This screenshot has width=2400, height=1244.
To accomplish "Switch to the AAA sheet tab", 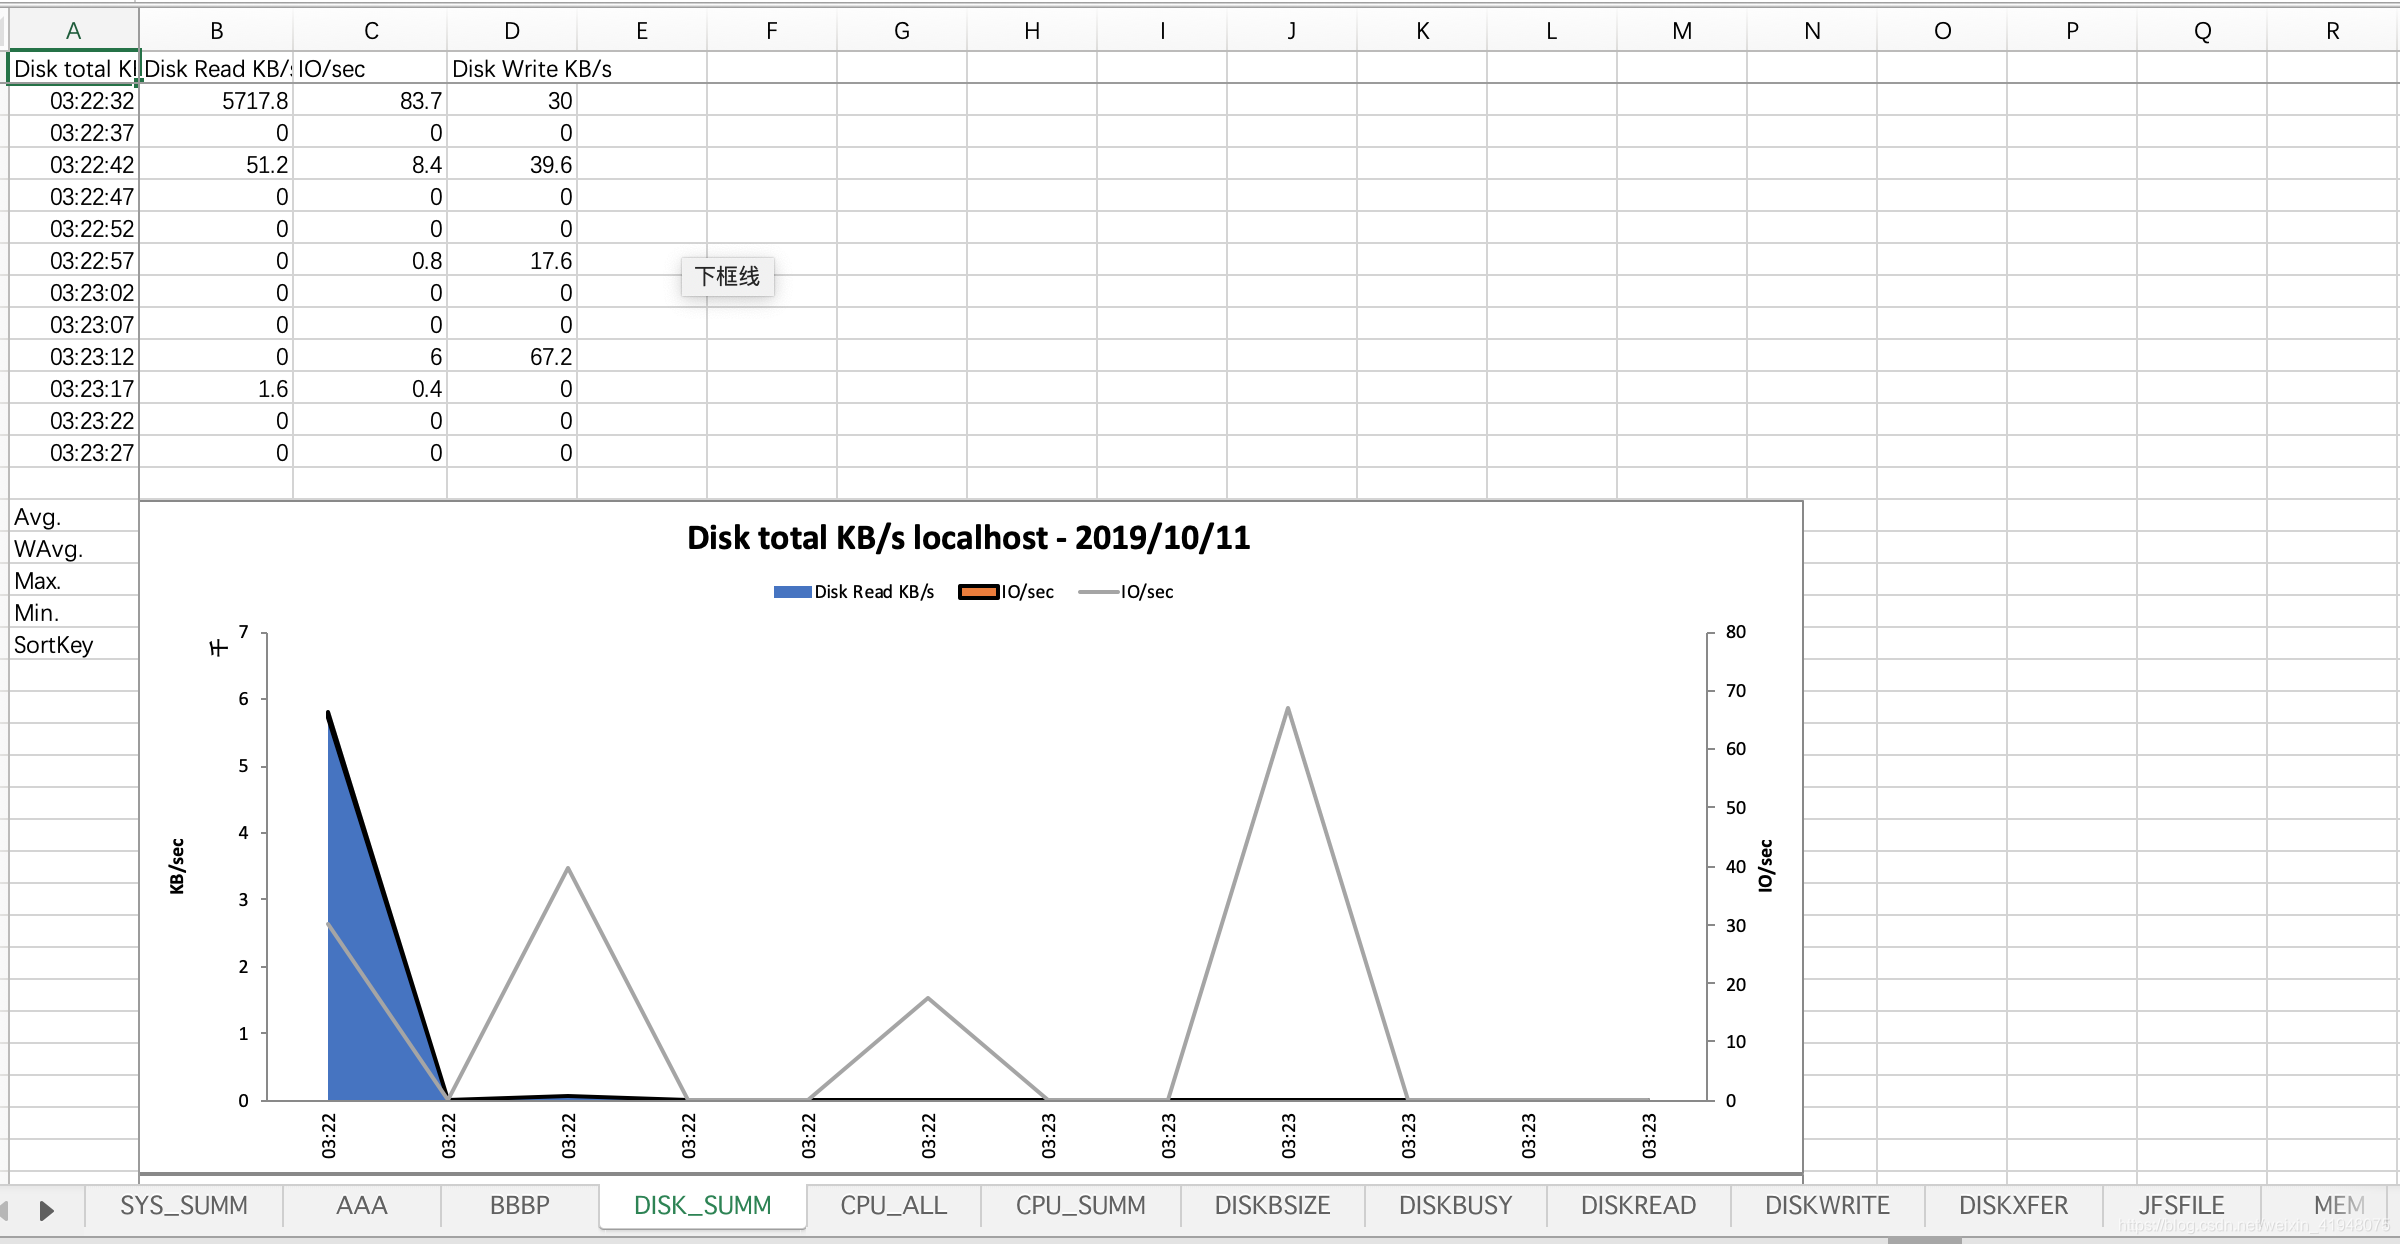I will (361, 1205).
